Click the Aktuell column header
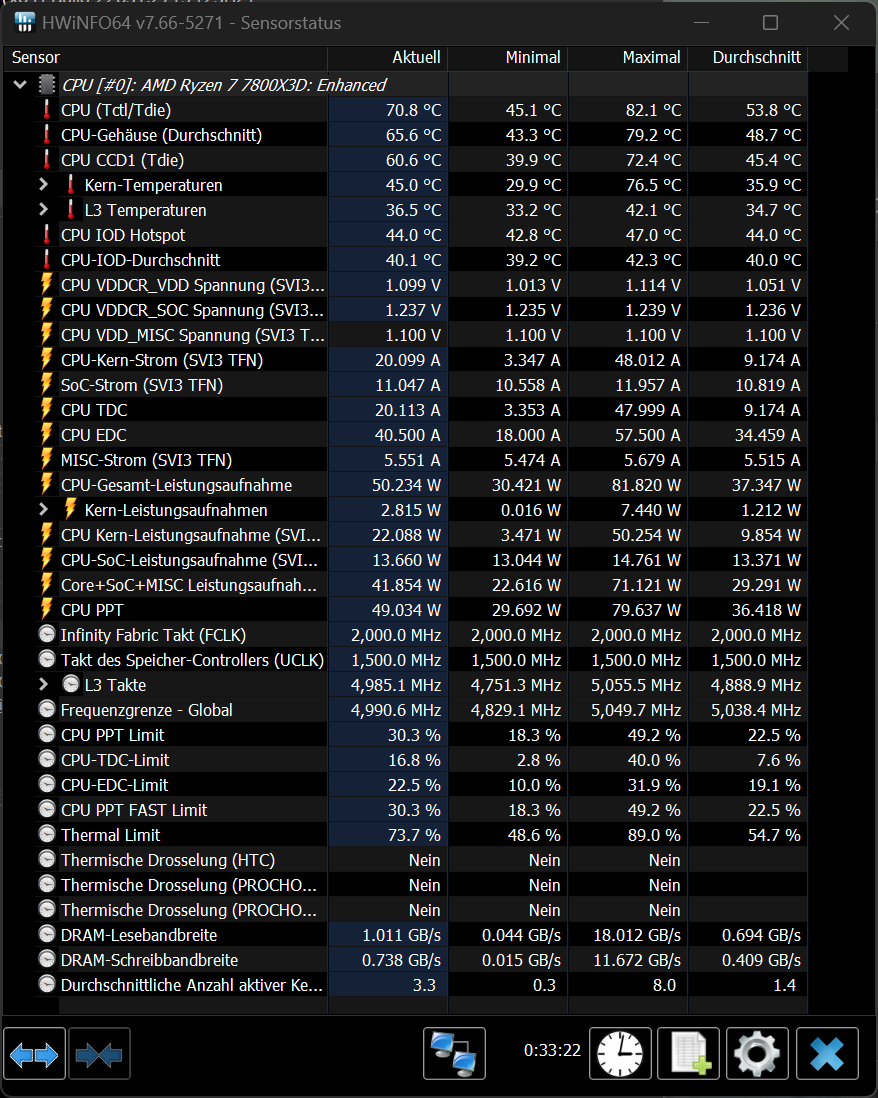The image size is (878, 1098). (x=388, y=57)
